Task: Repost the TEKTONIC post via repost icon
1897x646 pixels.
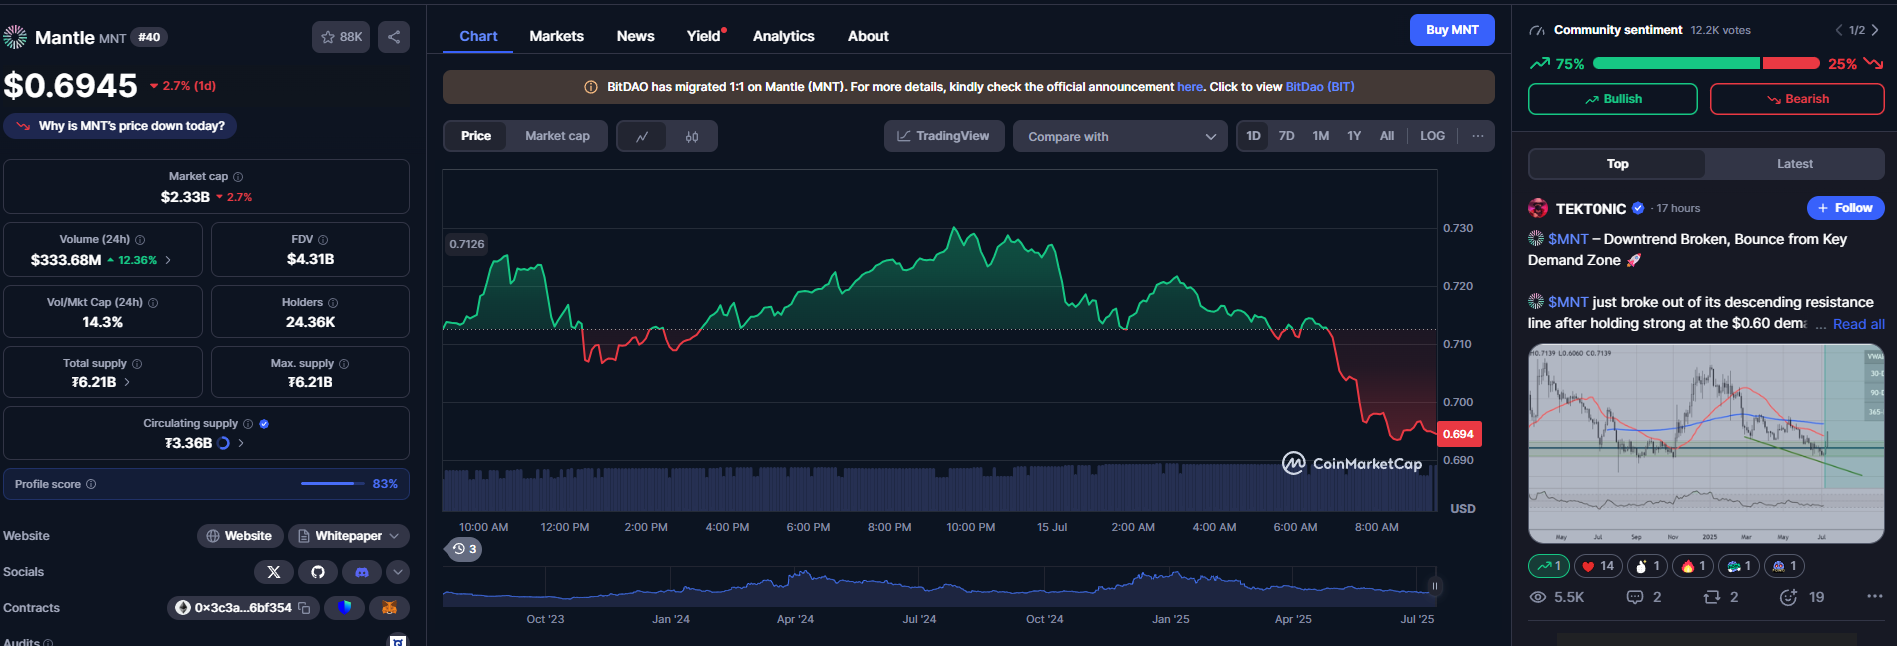Action: [x=1712, y=597]
